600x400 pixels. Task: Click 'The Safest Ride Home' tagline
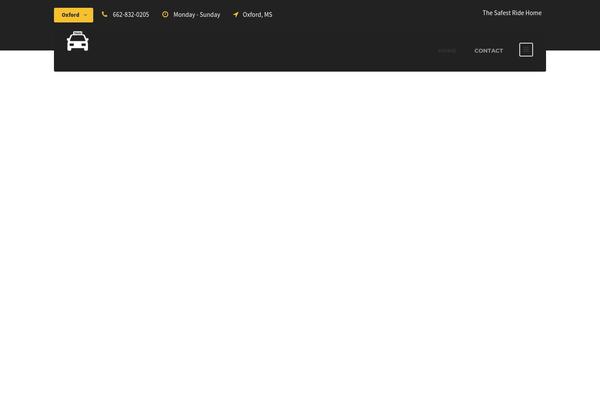(512, 13)
